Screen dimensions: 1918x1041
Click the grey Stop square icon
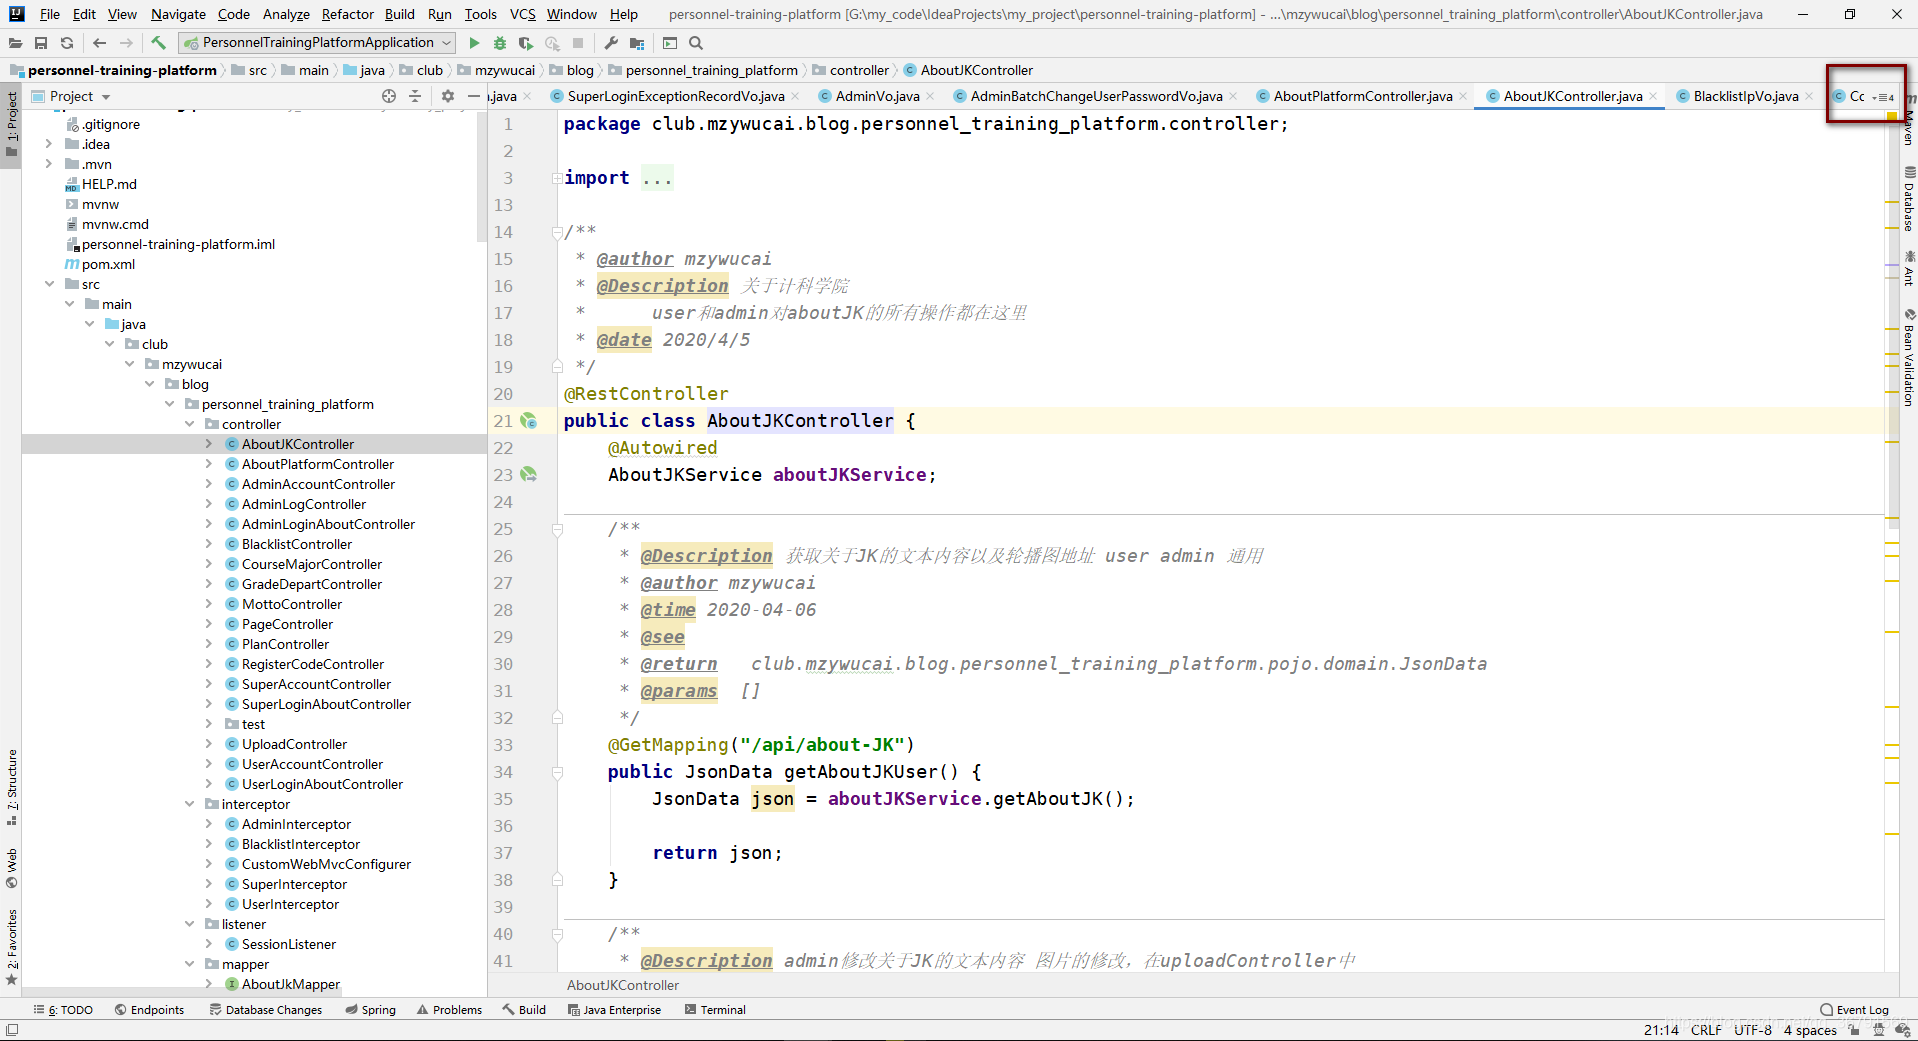[578, 43]
